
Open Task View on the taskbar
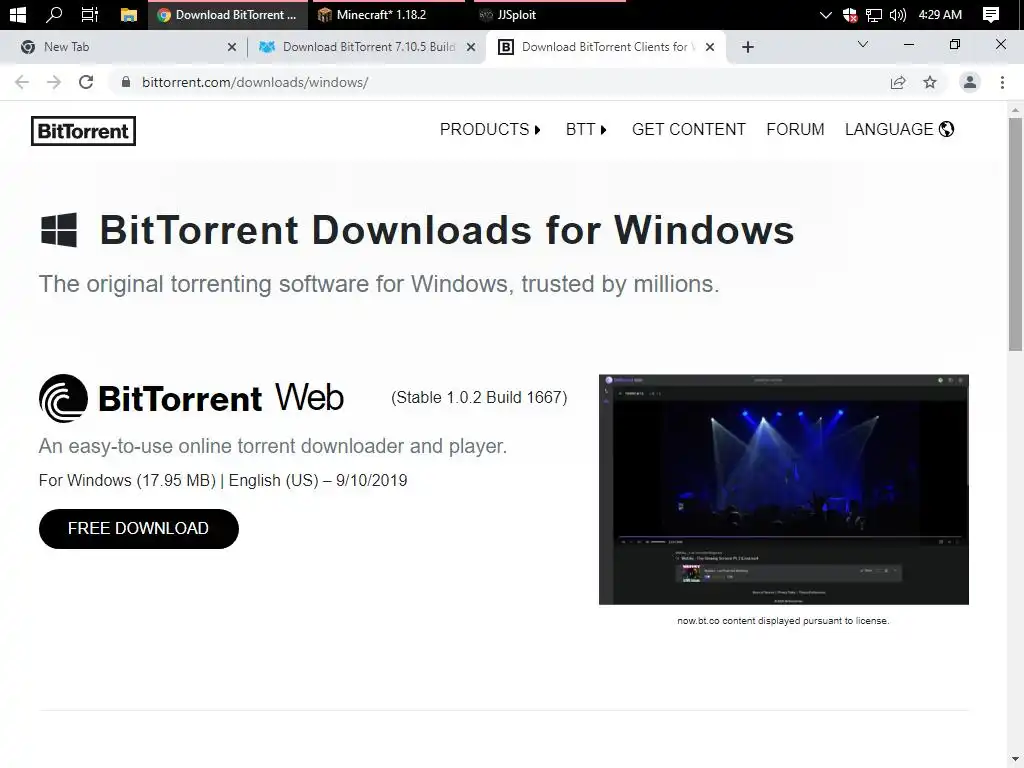click(89, 14)
